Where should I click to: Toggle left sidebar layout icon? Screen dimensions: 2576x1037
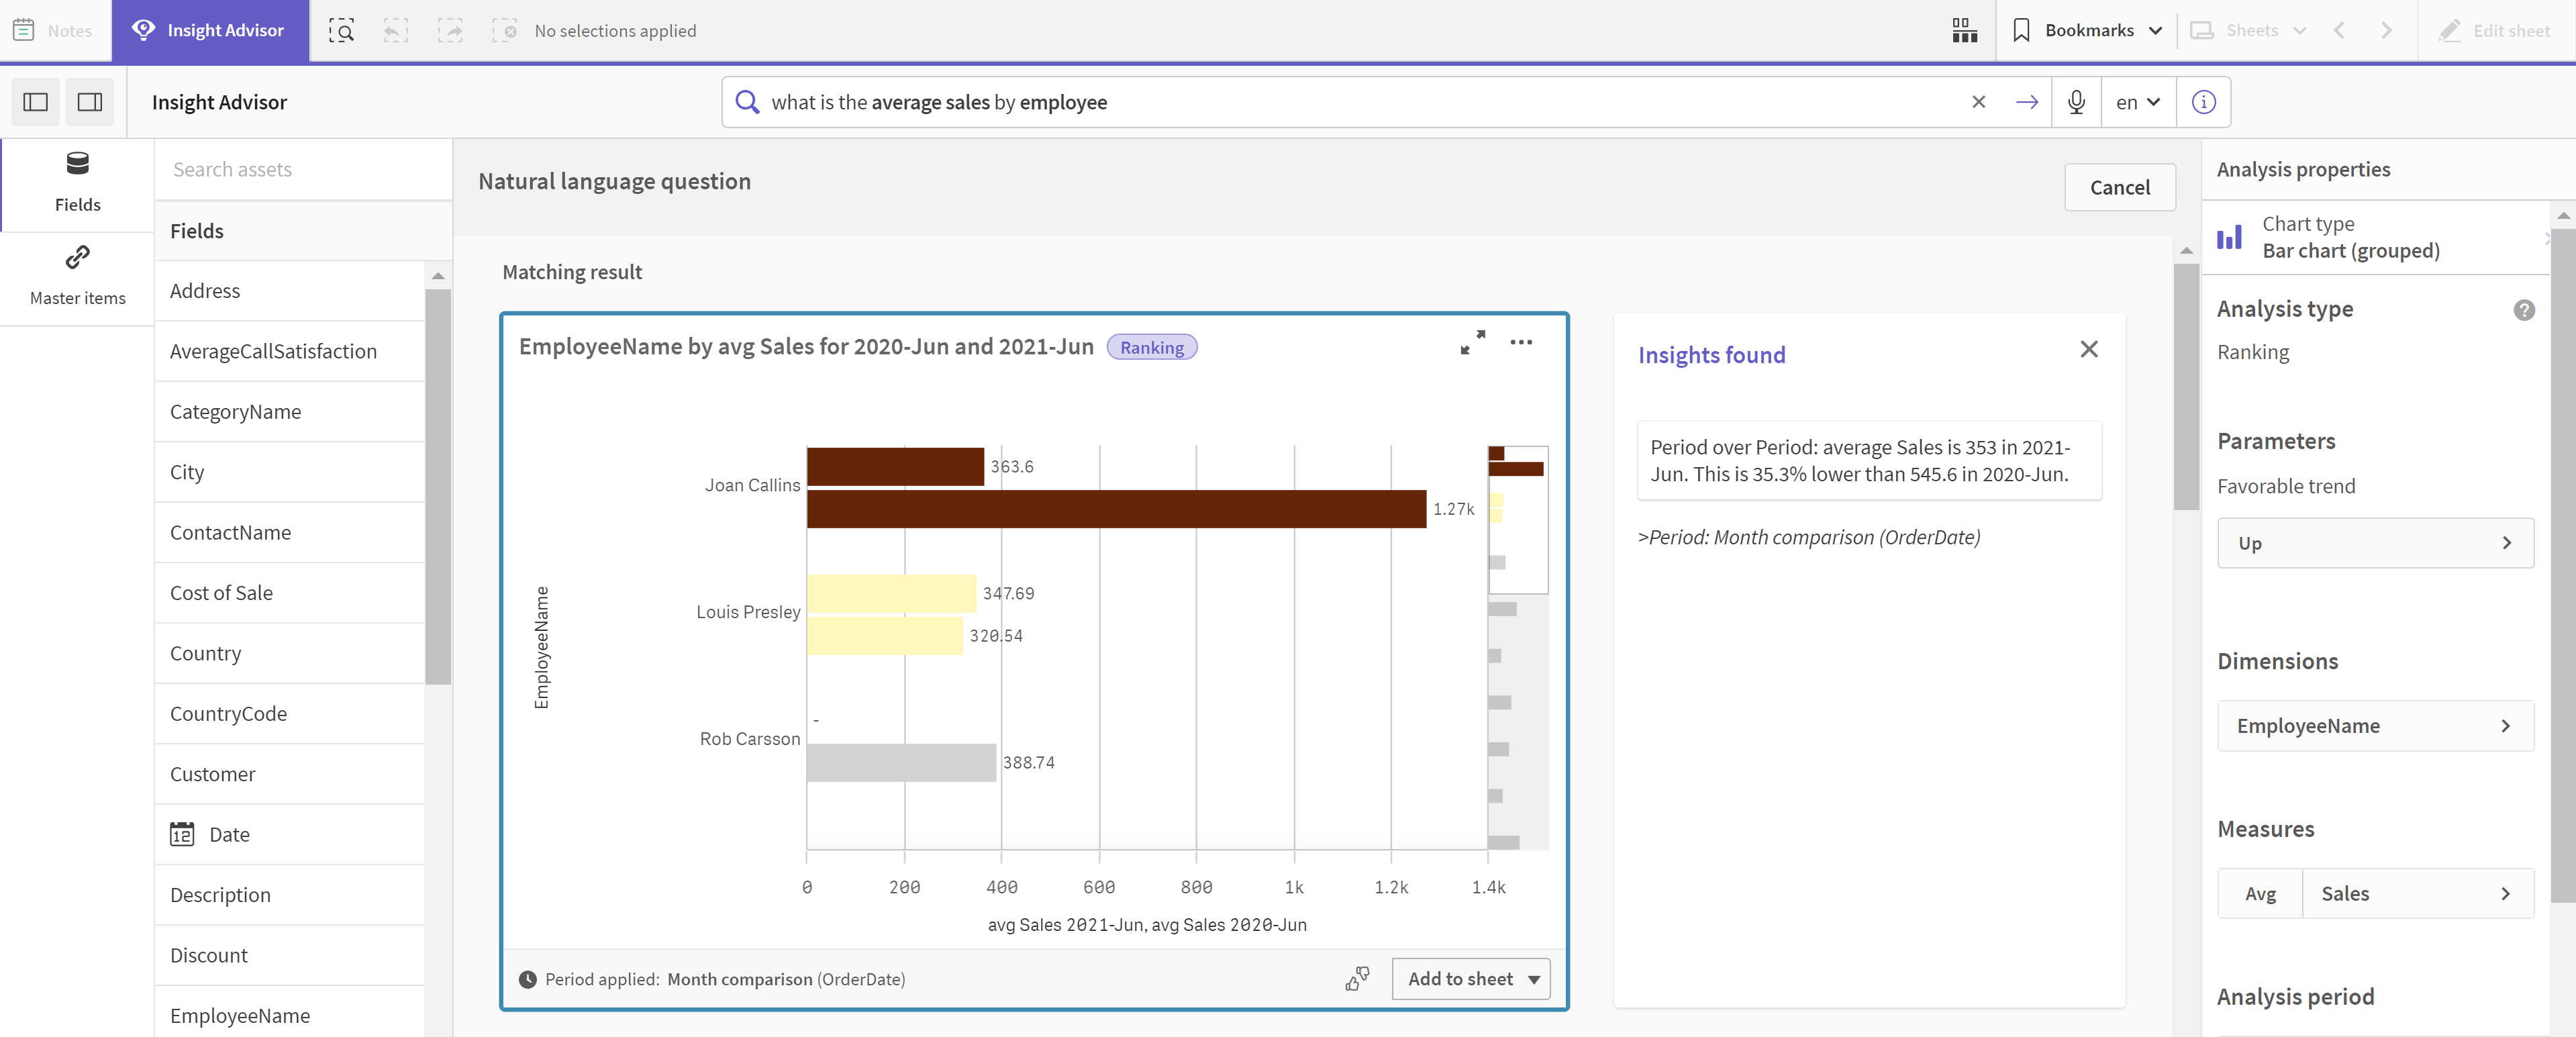coord(36,102)
